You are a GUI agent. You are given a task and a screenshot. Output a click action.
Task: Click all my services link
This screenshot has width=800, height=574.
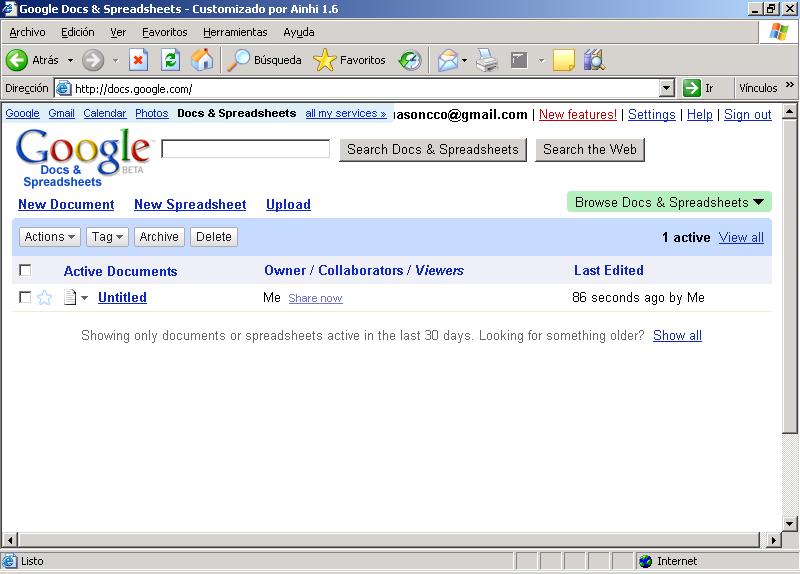click(x=346, y=113)
